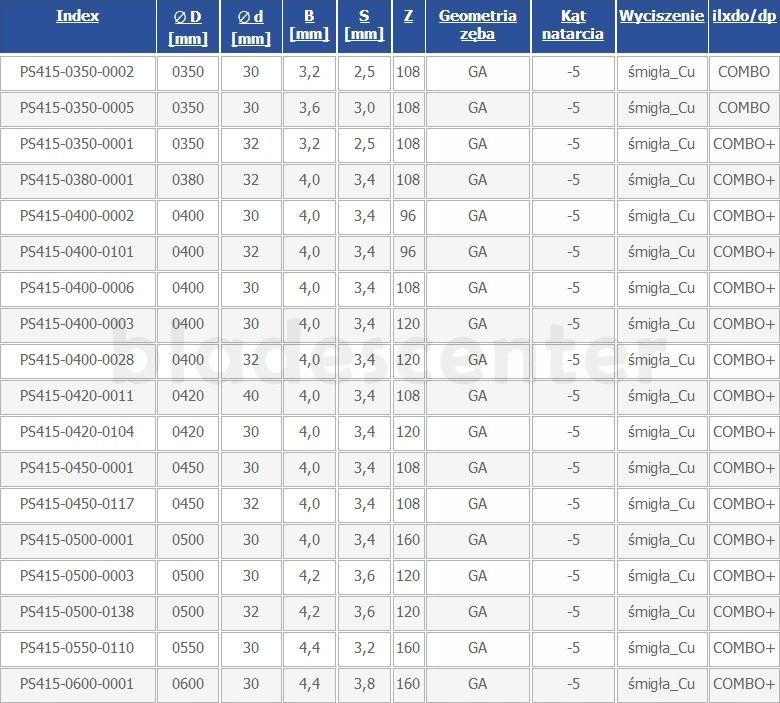Select the PS415-0400-0101 index cell
The image size is (780, 703).
point(77,252)
